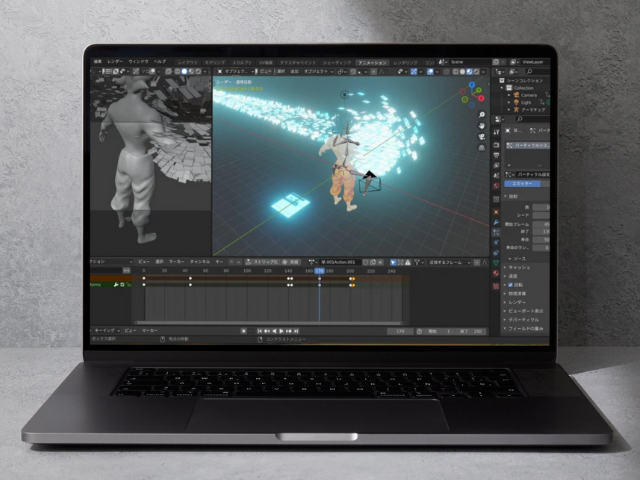Open the Texture properties tab icon

pos(496,286)
